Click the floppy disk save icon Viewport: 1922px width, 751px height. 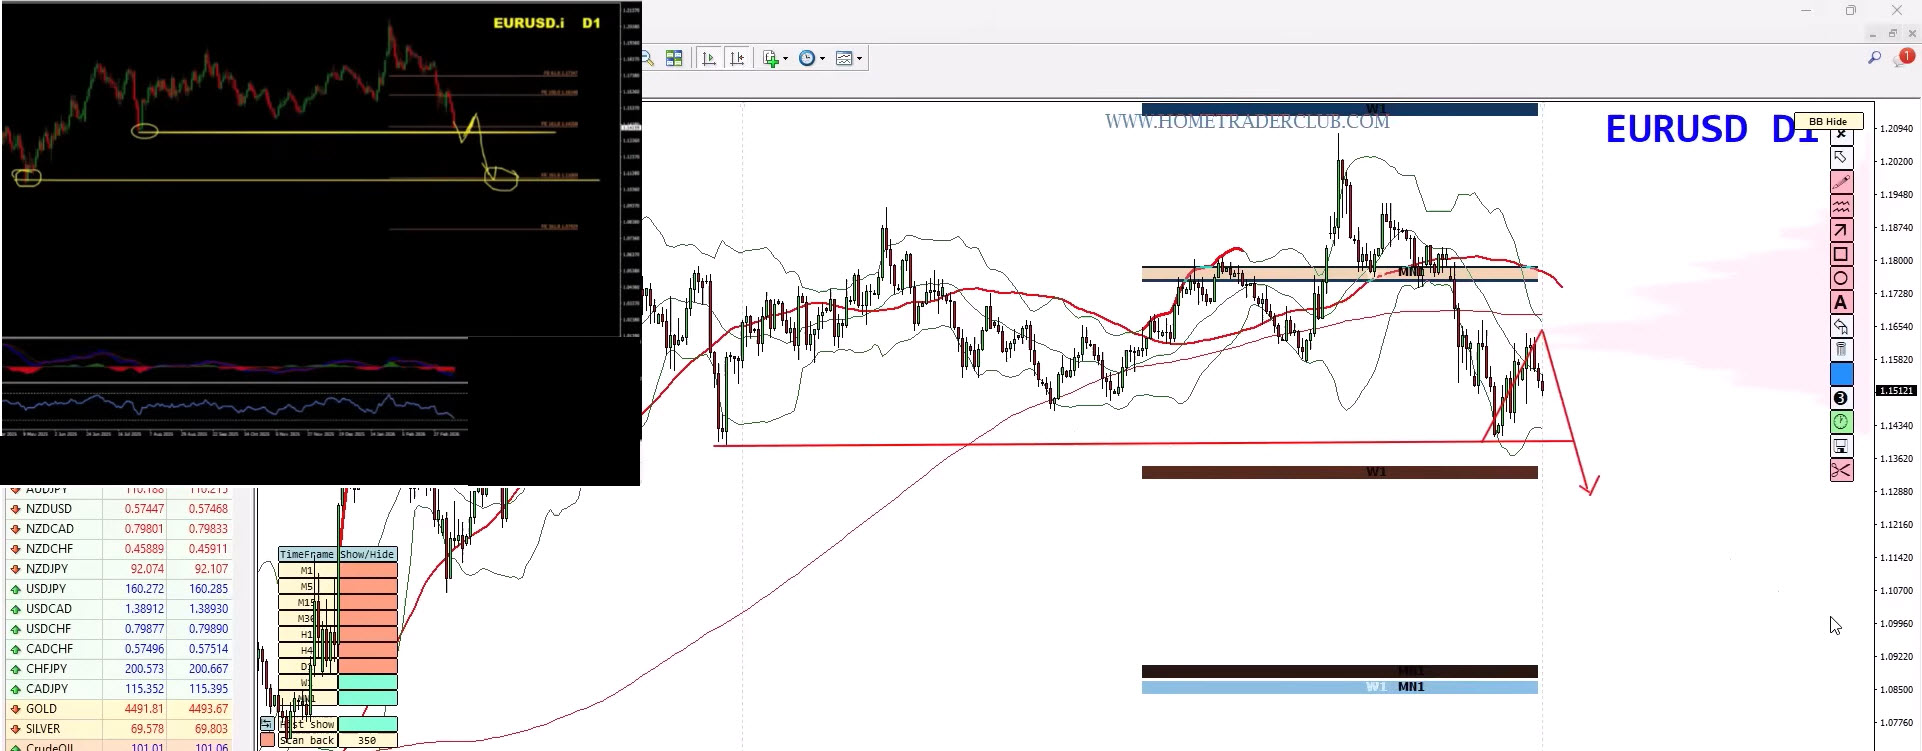click(1841, 446)
